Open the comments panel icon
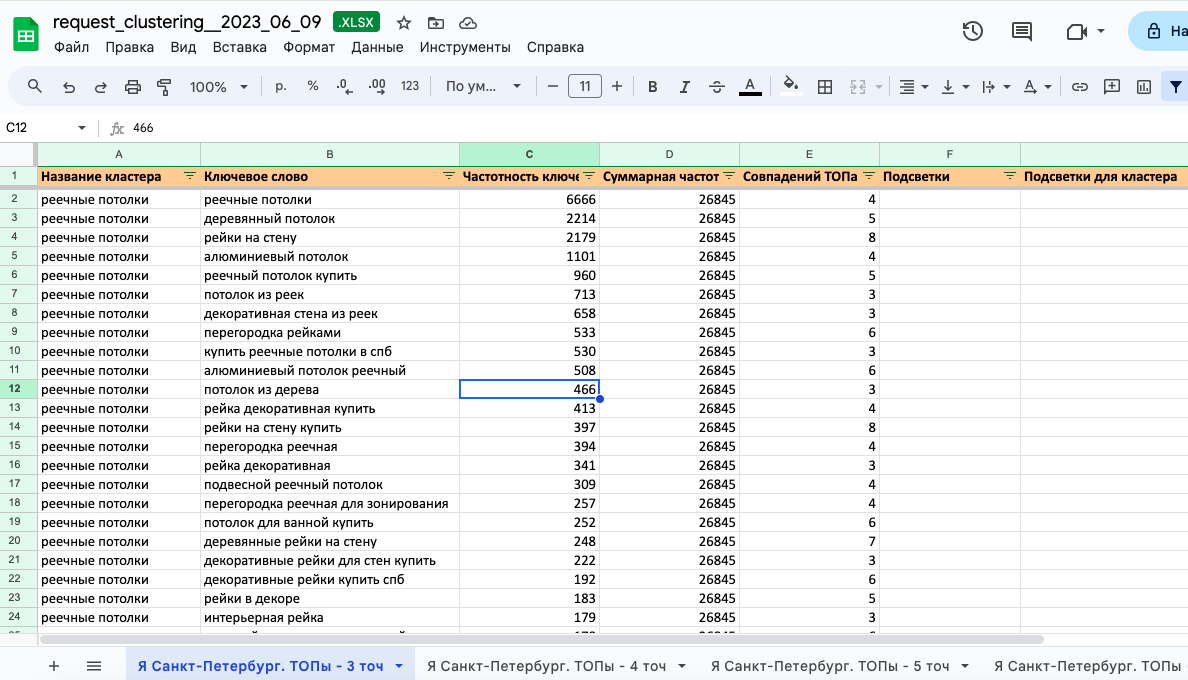Image resolution: width=1188 pixels, height=680 pixels. click(1022, 31)
